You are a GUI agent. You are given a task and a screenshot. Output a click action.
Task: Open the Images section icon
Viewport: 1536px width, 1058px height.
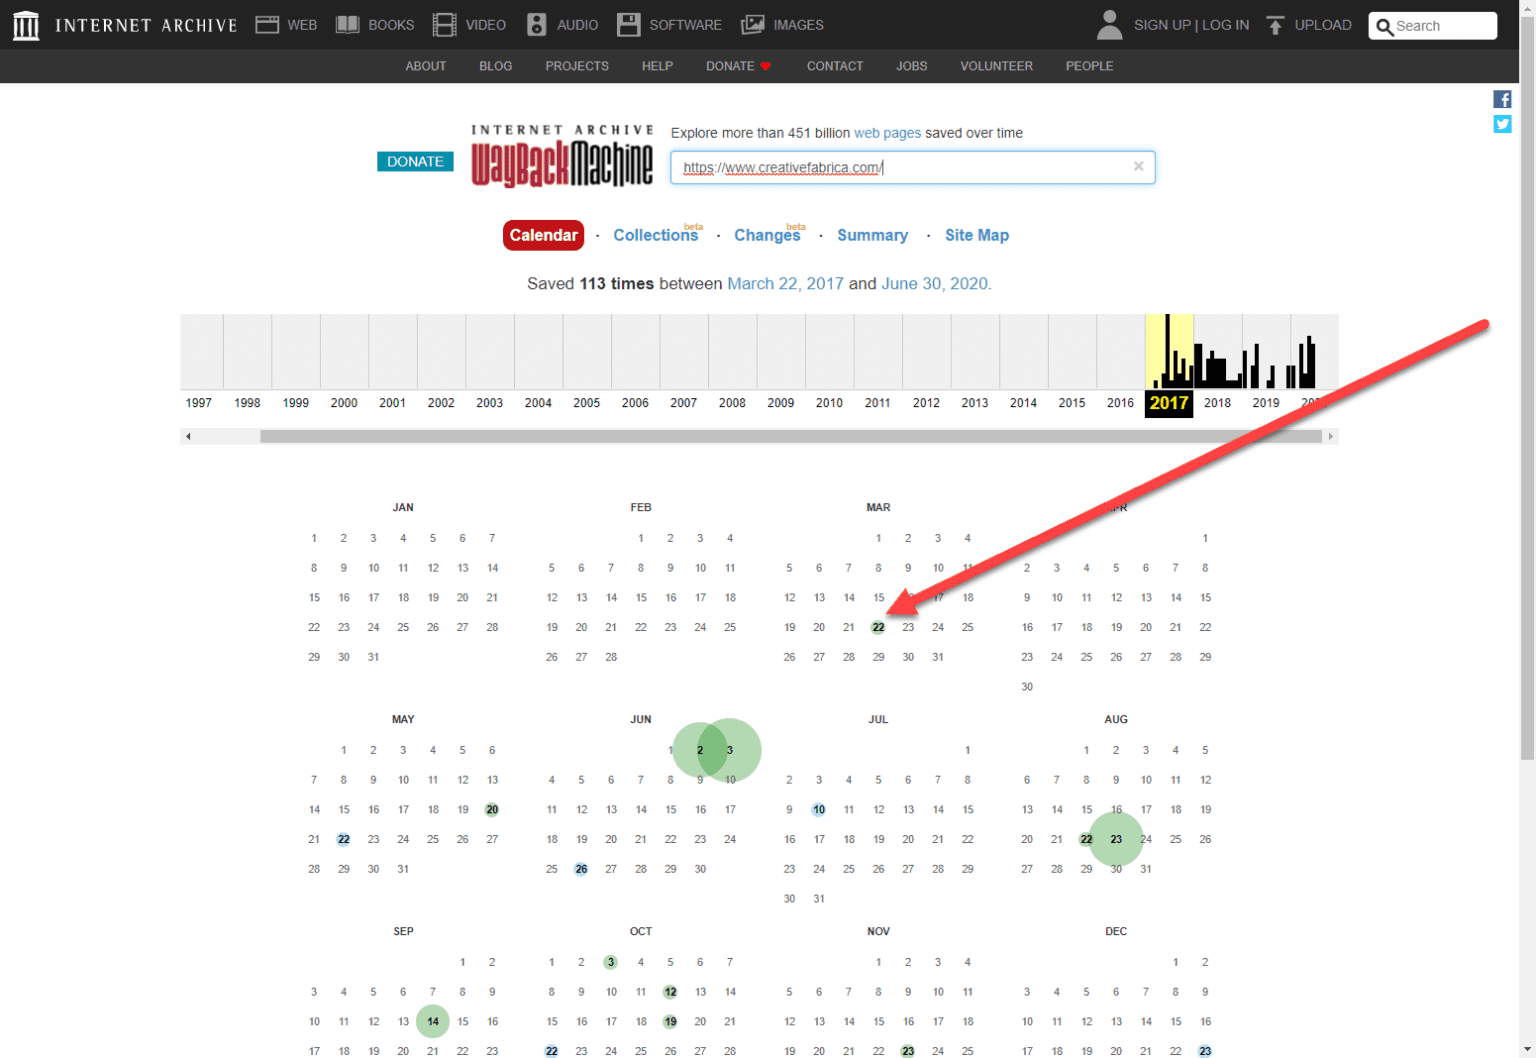[753, 25]
